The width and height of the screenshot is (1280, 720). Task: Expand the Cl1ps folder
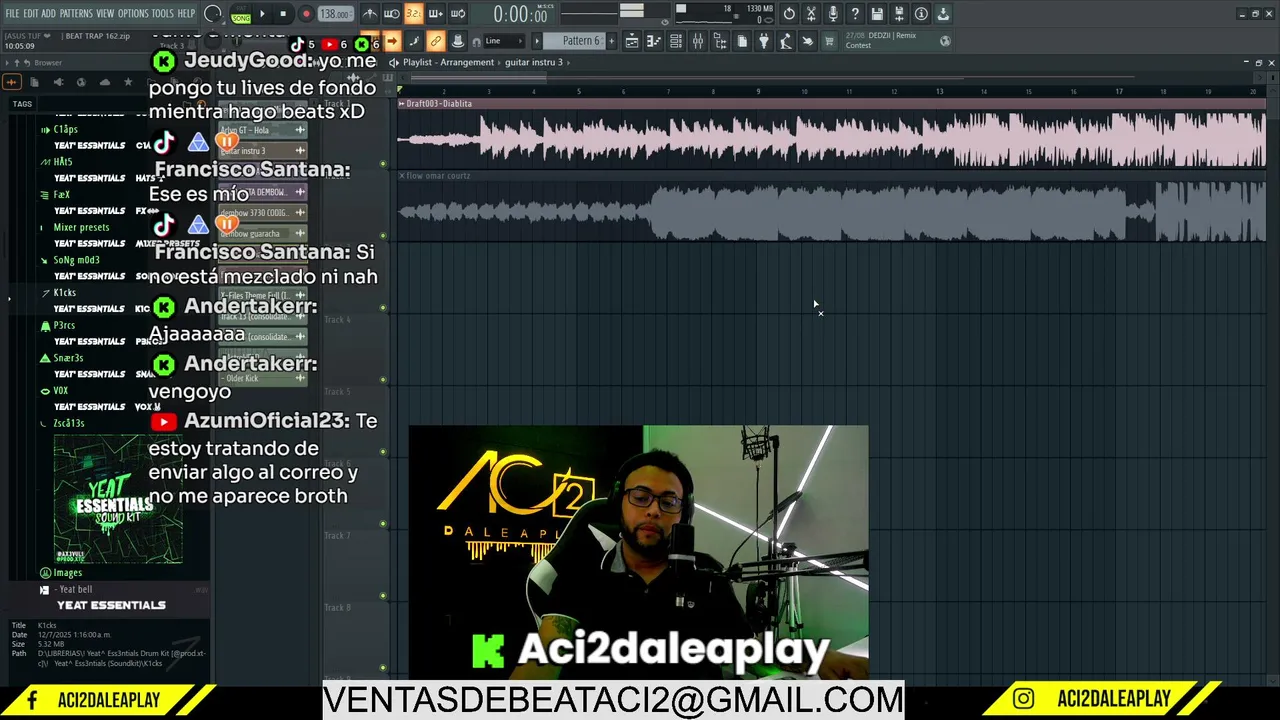[x=65, y=129]
